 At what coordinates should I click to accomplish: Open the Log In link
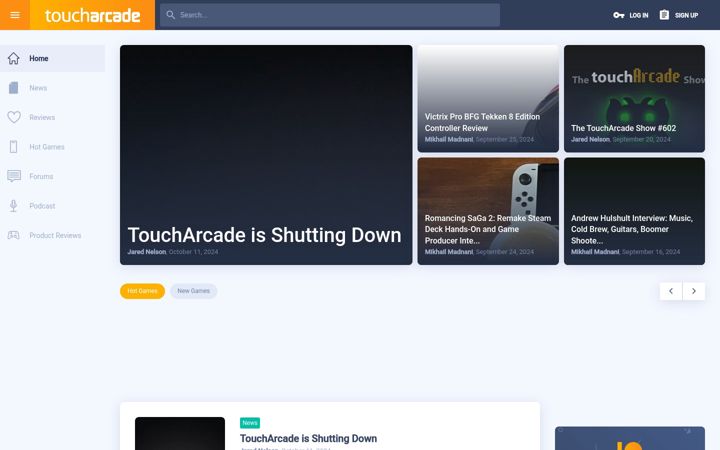point(638,15)
